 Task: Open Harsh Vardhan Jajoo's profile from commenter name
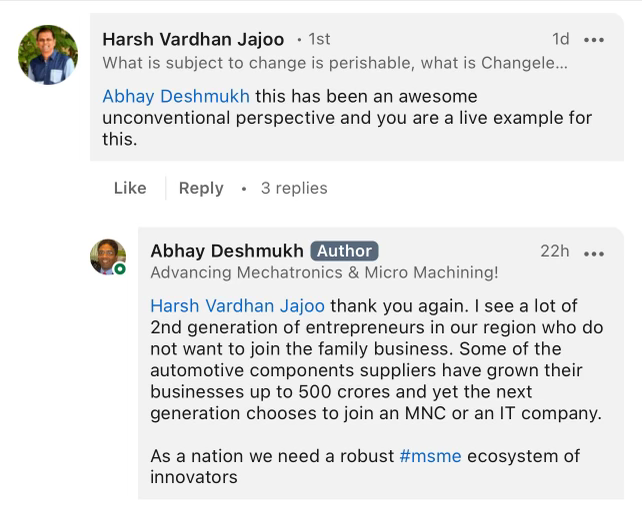[193, 39]
